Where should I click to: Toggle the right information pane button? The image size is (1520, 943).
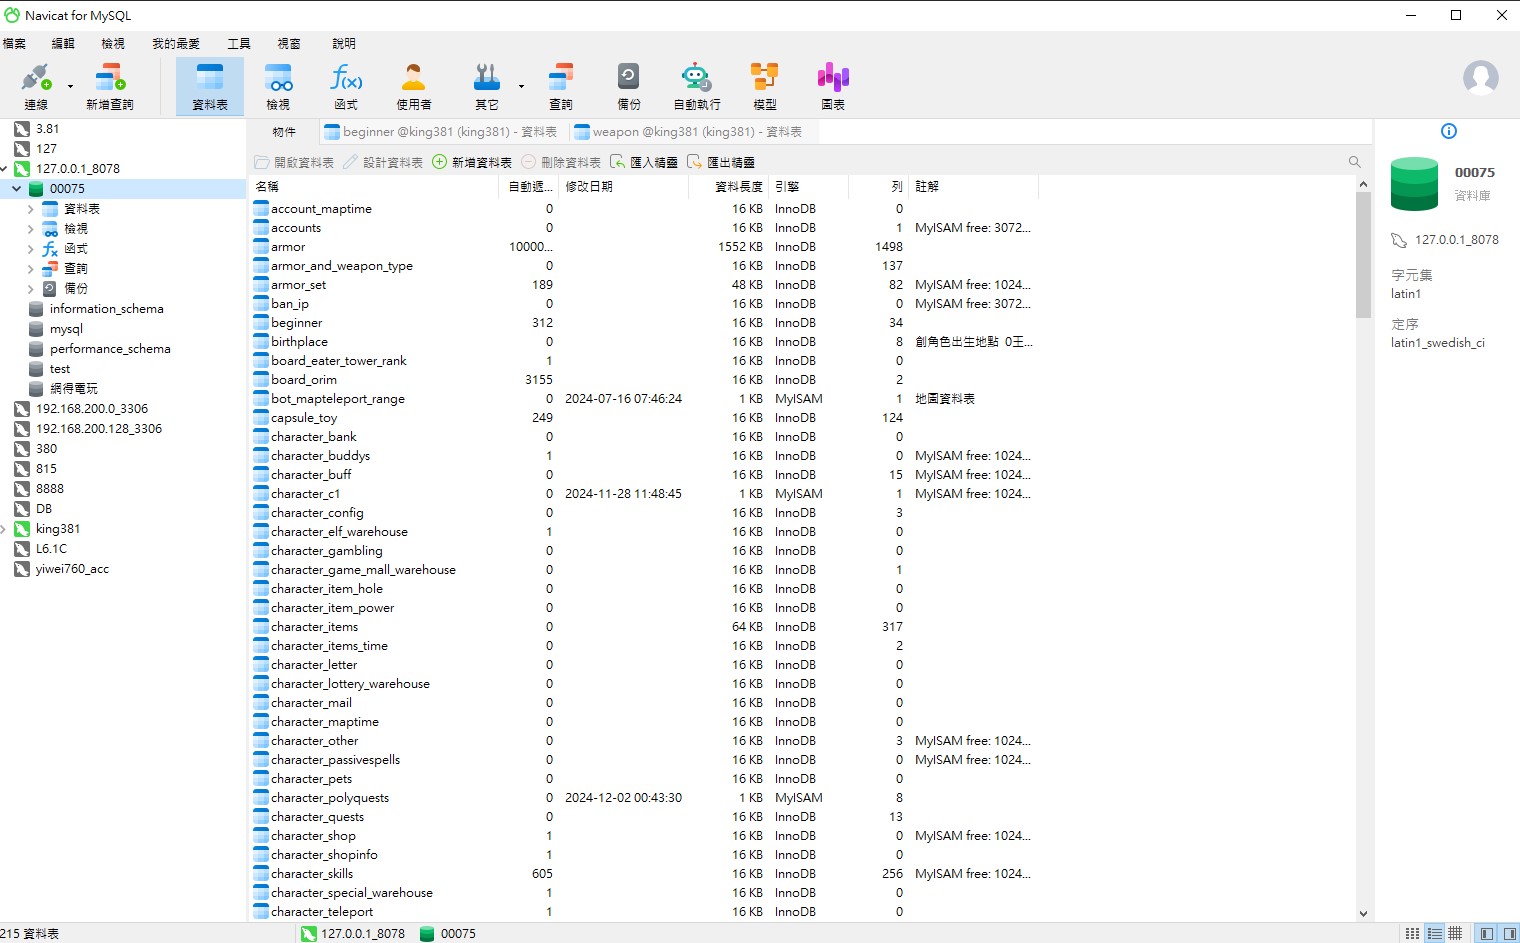point(1509,933)
